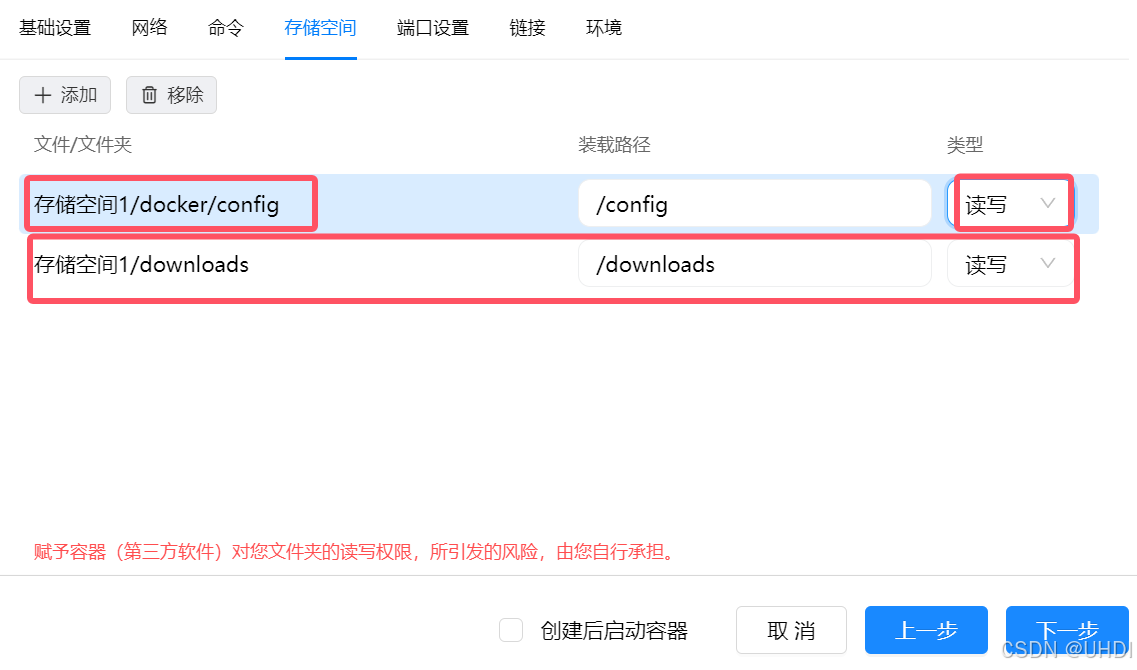Click the 移除 button to remove selected path
Screen dimensions: 1137x670
click(171, 95)
